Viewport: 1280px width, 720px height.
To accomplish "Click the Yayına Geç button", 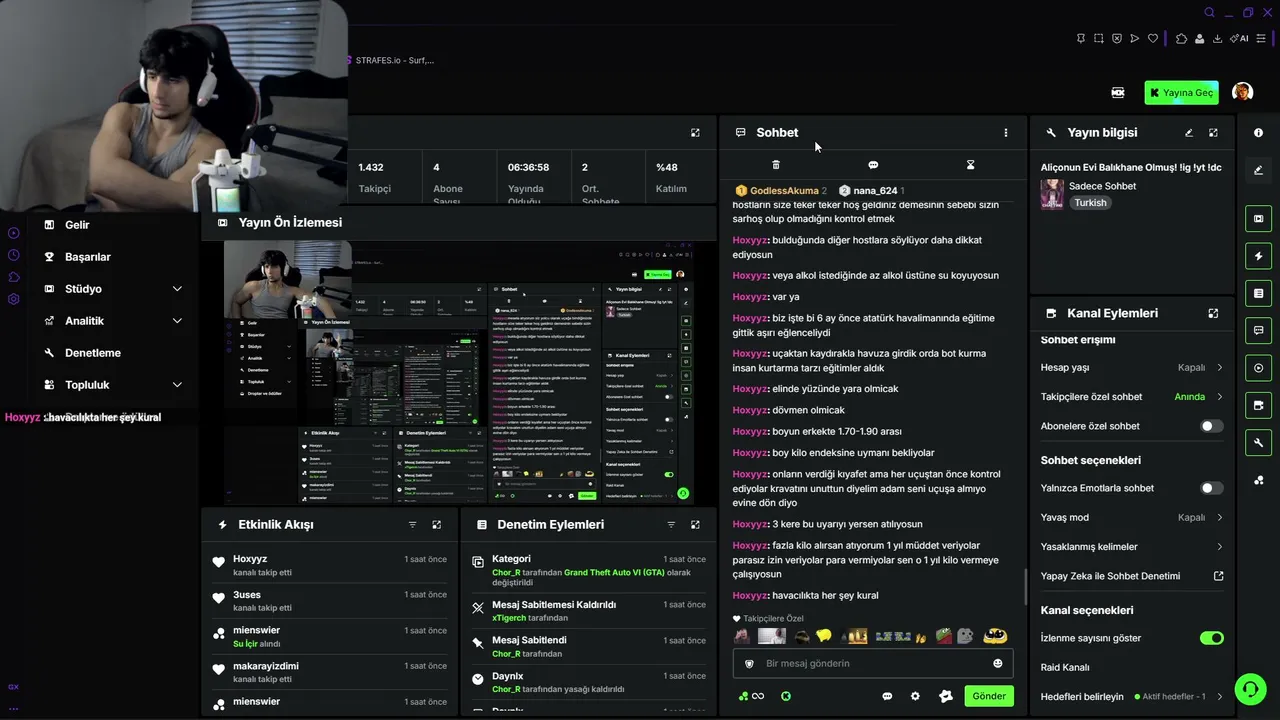I will [1180, 93].
